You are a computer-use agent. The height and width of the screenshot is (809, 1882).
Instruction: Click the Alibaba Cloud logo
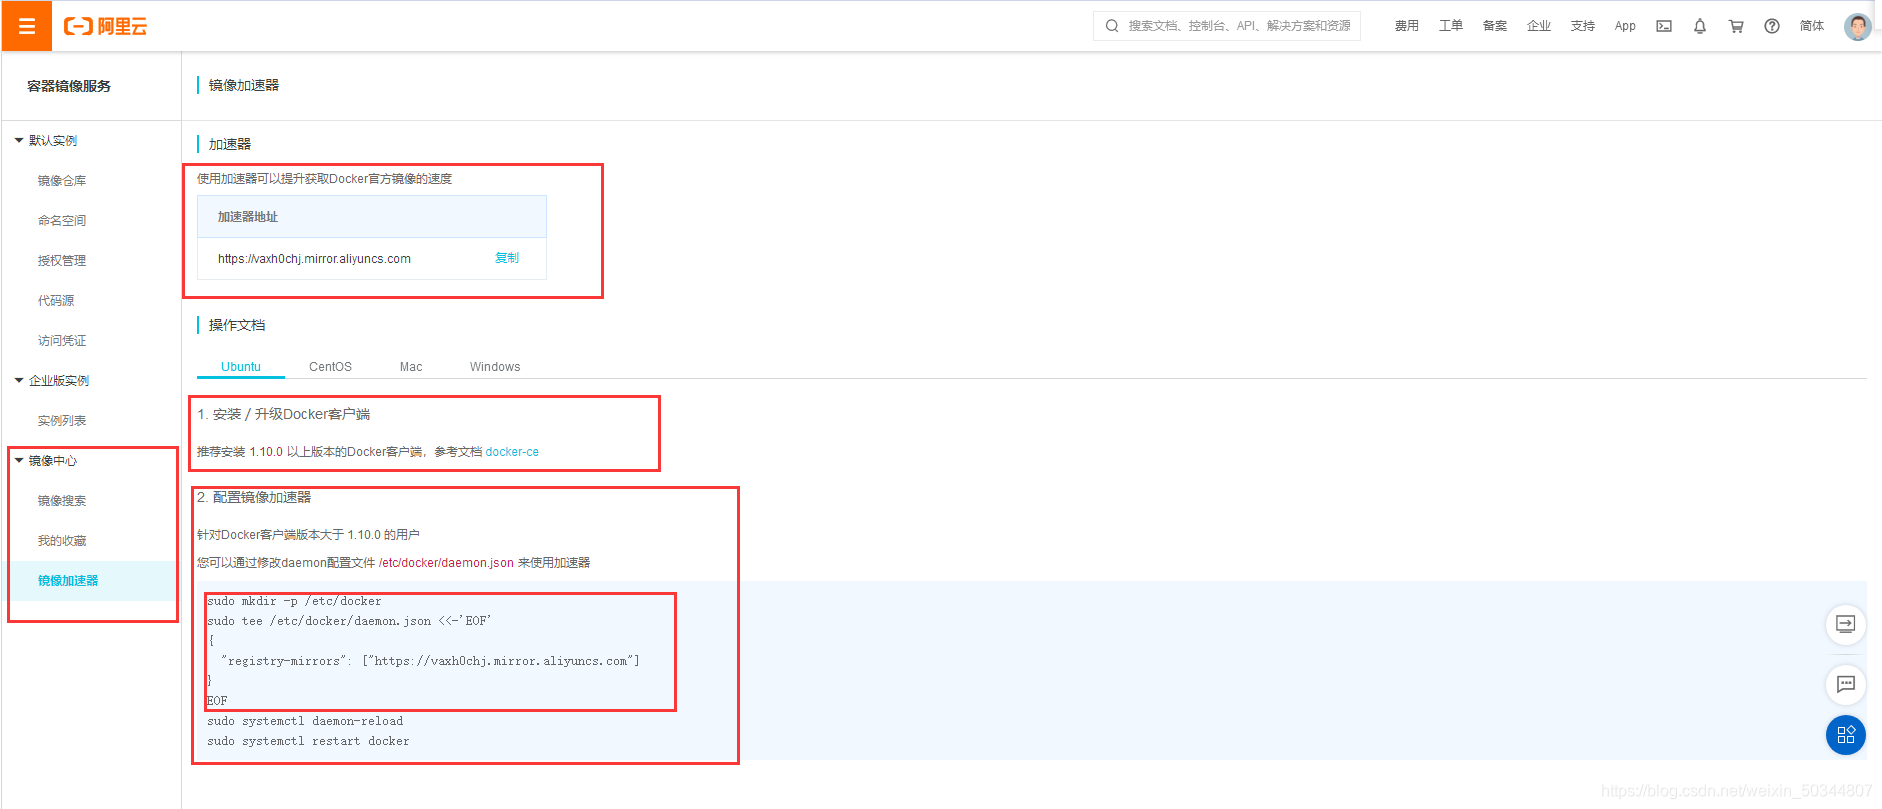pos(105,26)
